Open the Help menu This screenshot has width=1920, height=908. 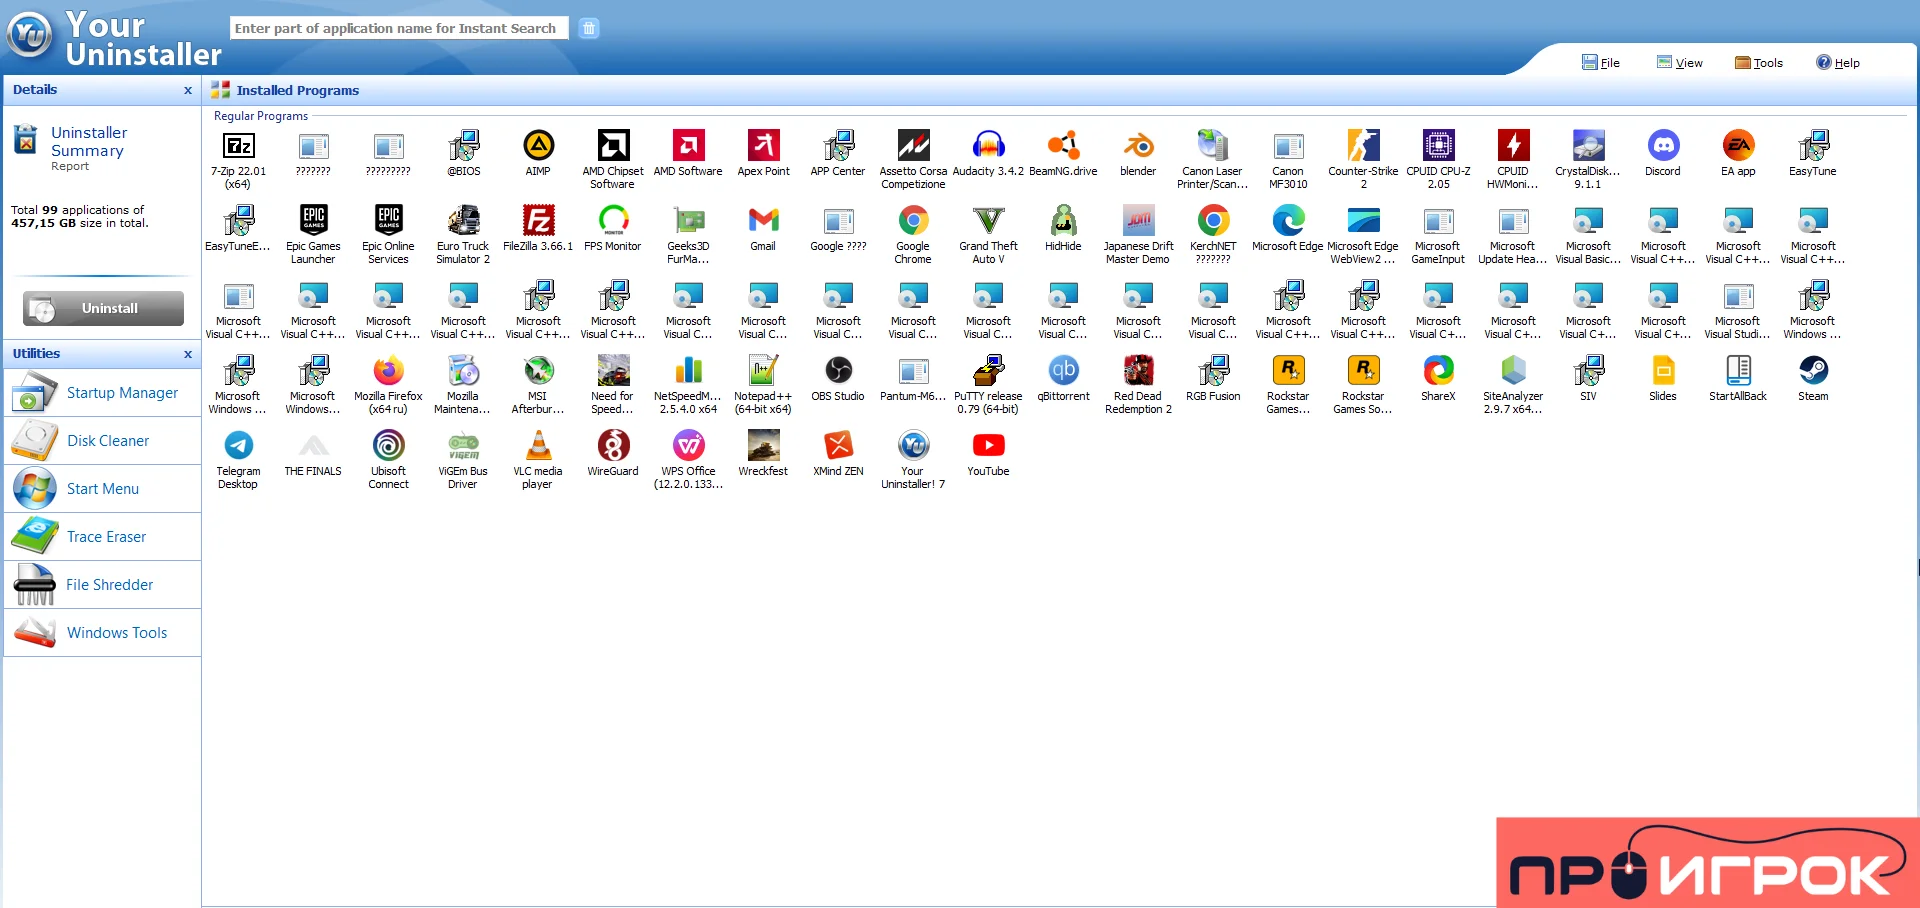(1837, 62)
